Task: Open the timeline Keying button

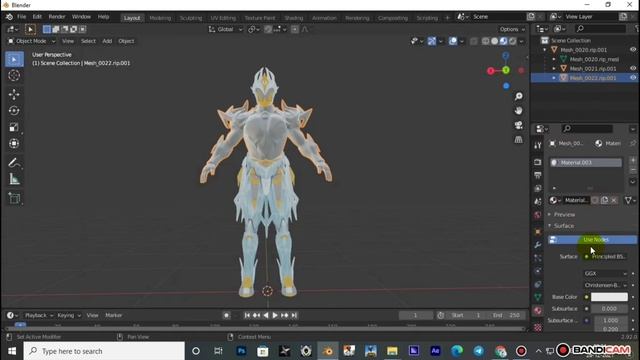Action: coord(69,315)
